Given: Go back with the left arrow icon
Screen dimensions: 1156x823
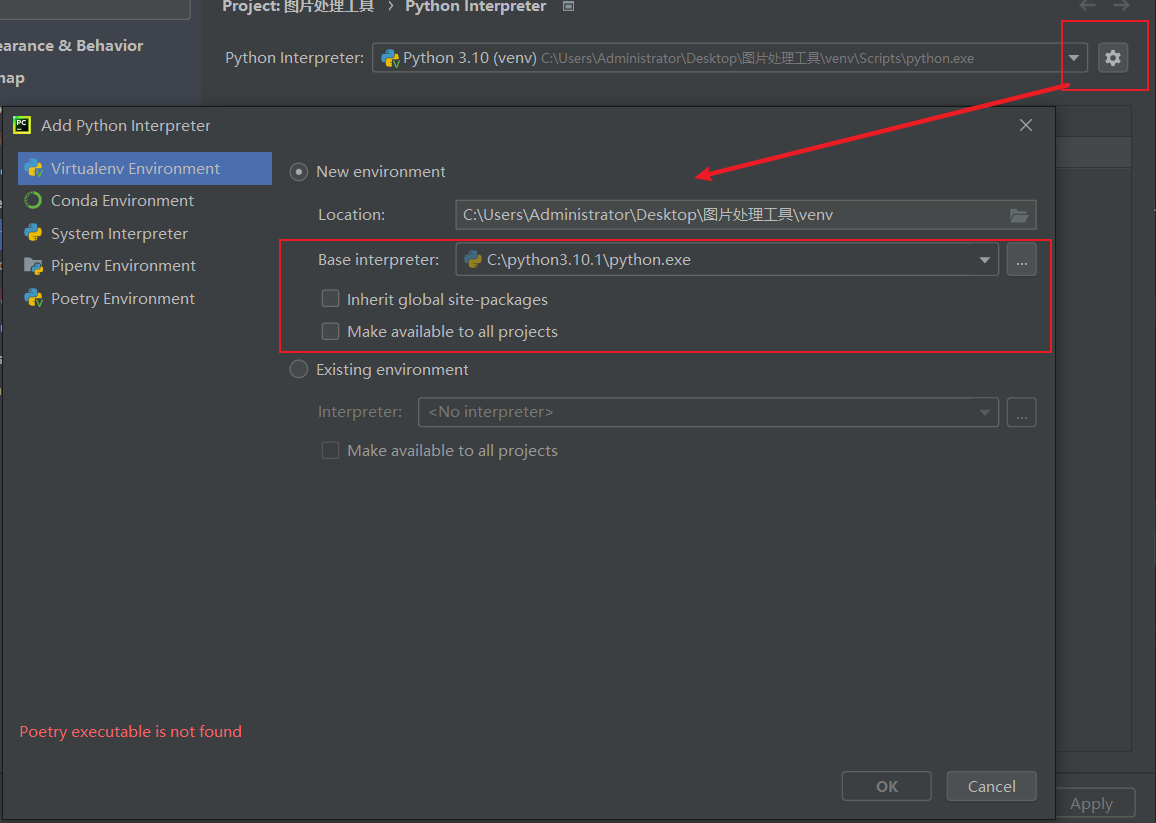Looking at the screenshot, I should pyautogui.click(x=1087, y=6).
